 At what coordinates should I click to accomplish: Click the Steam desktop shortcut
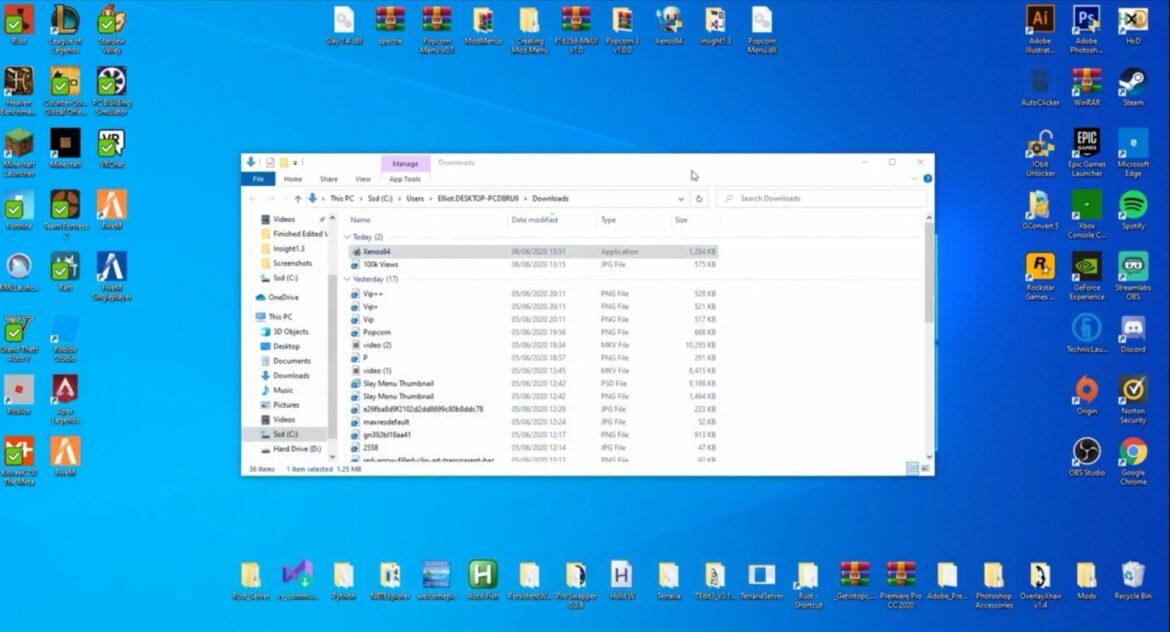click(1132, 82)
